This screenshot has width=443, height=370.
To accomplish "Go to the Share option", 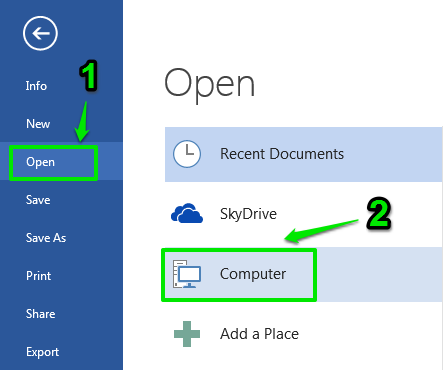I will pos(41,314).
